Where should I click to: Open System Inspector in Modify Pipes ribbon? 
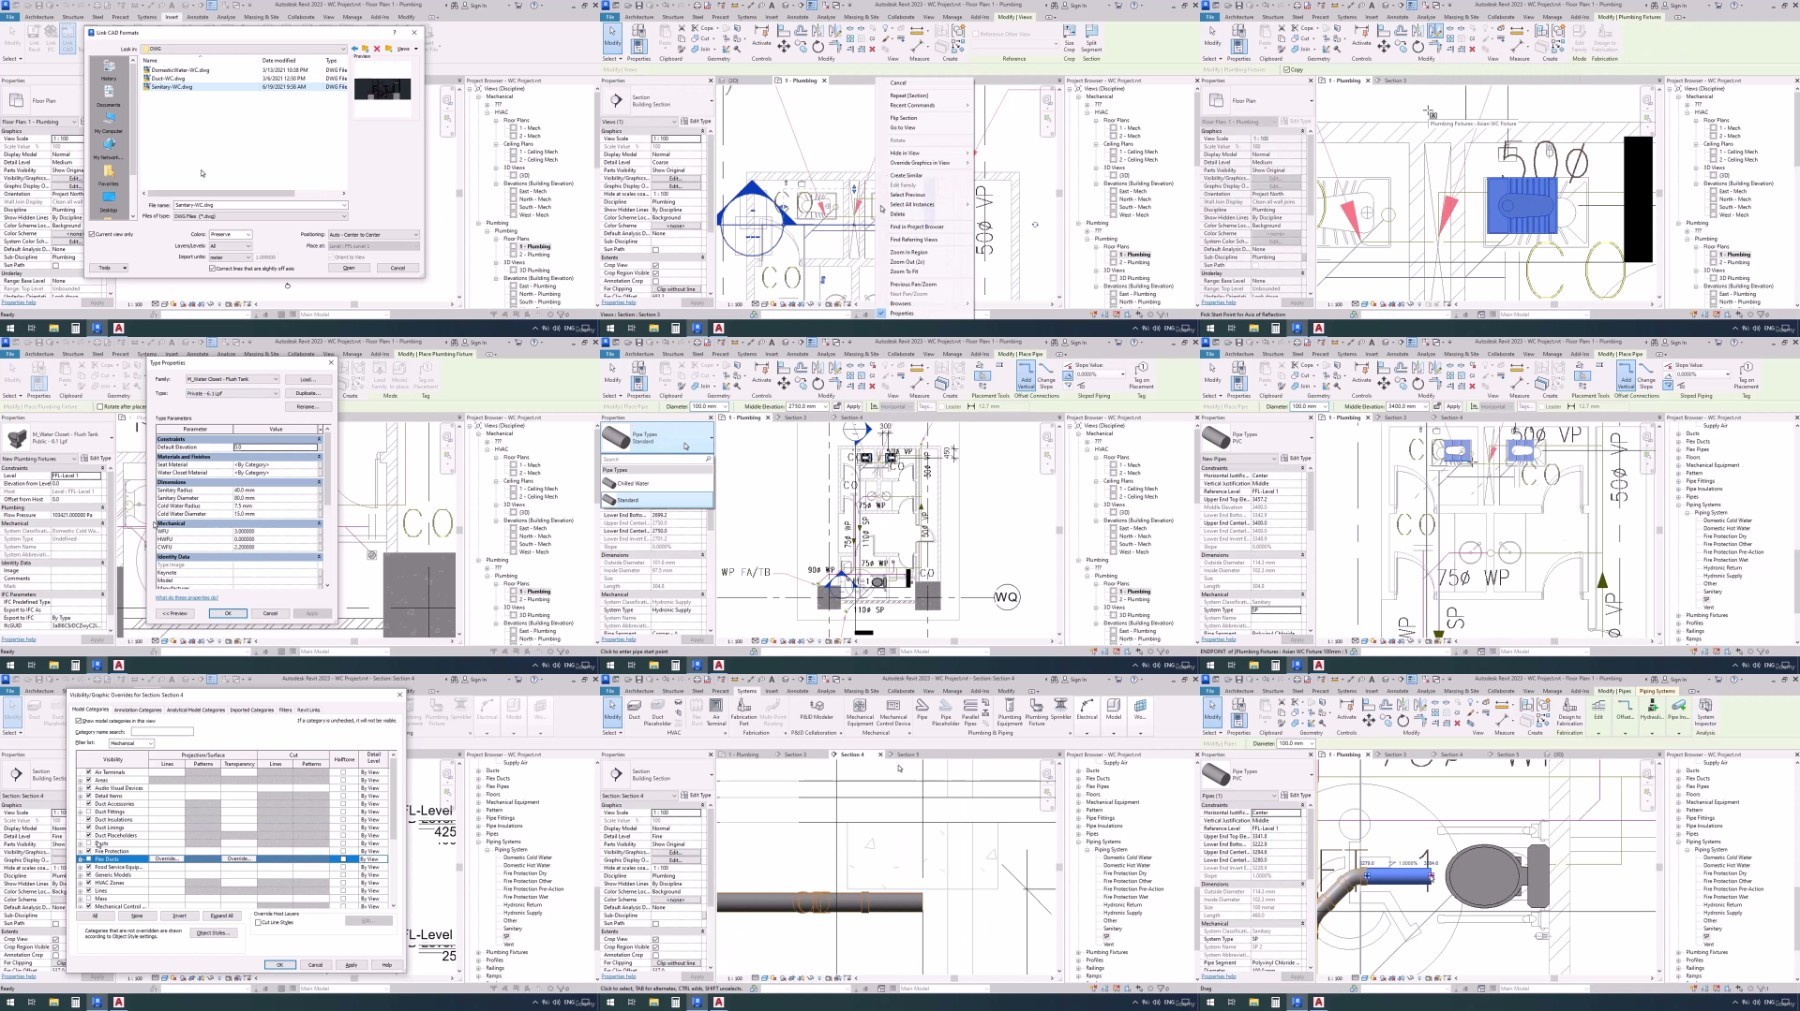[x=1706, y=712]
